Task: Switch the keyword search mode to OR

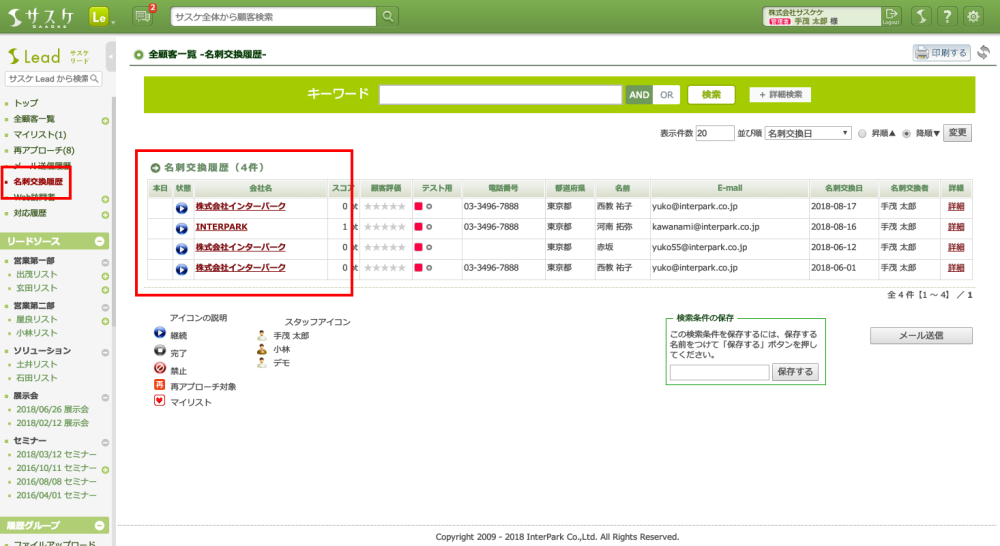Action: point(667,95)
